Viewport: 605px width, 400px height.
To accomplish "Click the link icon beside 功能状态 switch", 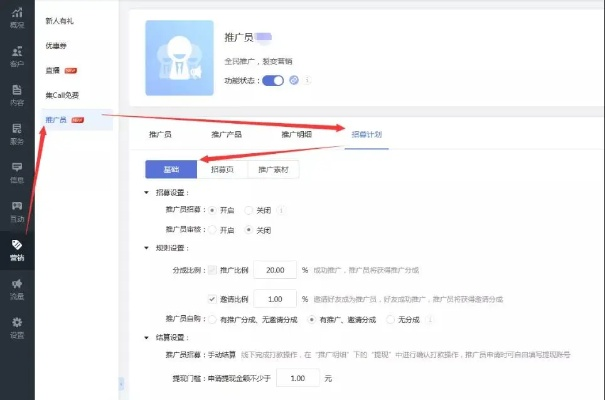I will pyautogui.click(x=294, y=80).
